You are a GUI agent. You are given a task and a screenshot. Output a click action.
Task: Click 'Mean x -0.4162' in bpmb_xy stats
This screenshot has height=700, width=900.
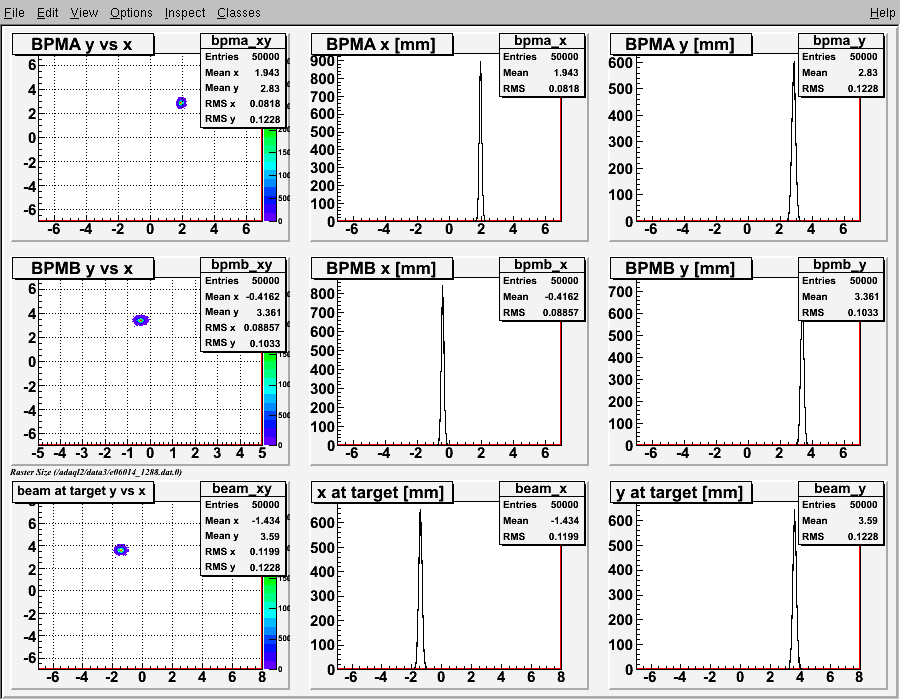[242, 296]
